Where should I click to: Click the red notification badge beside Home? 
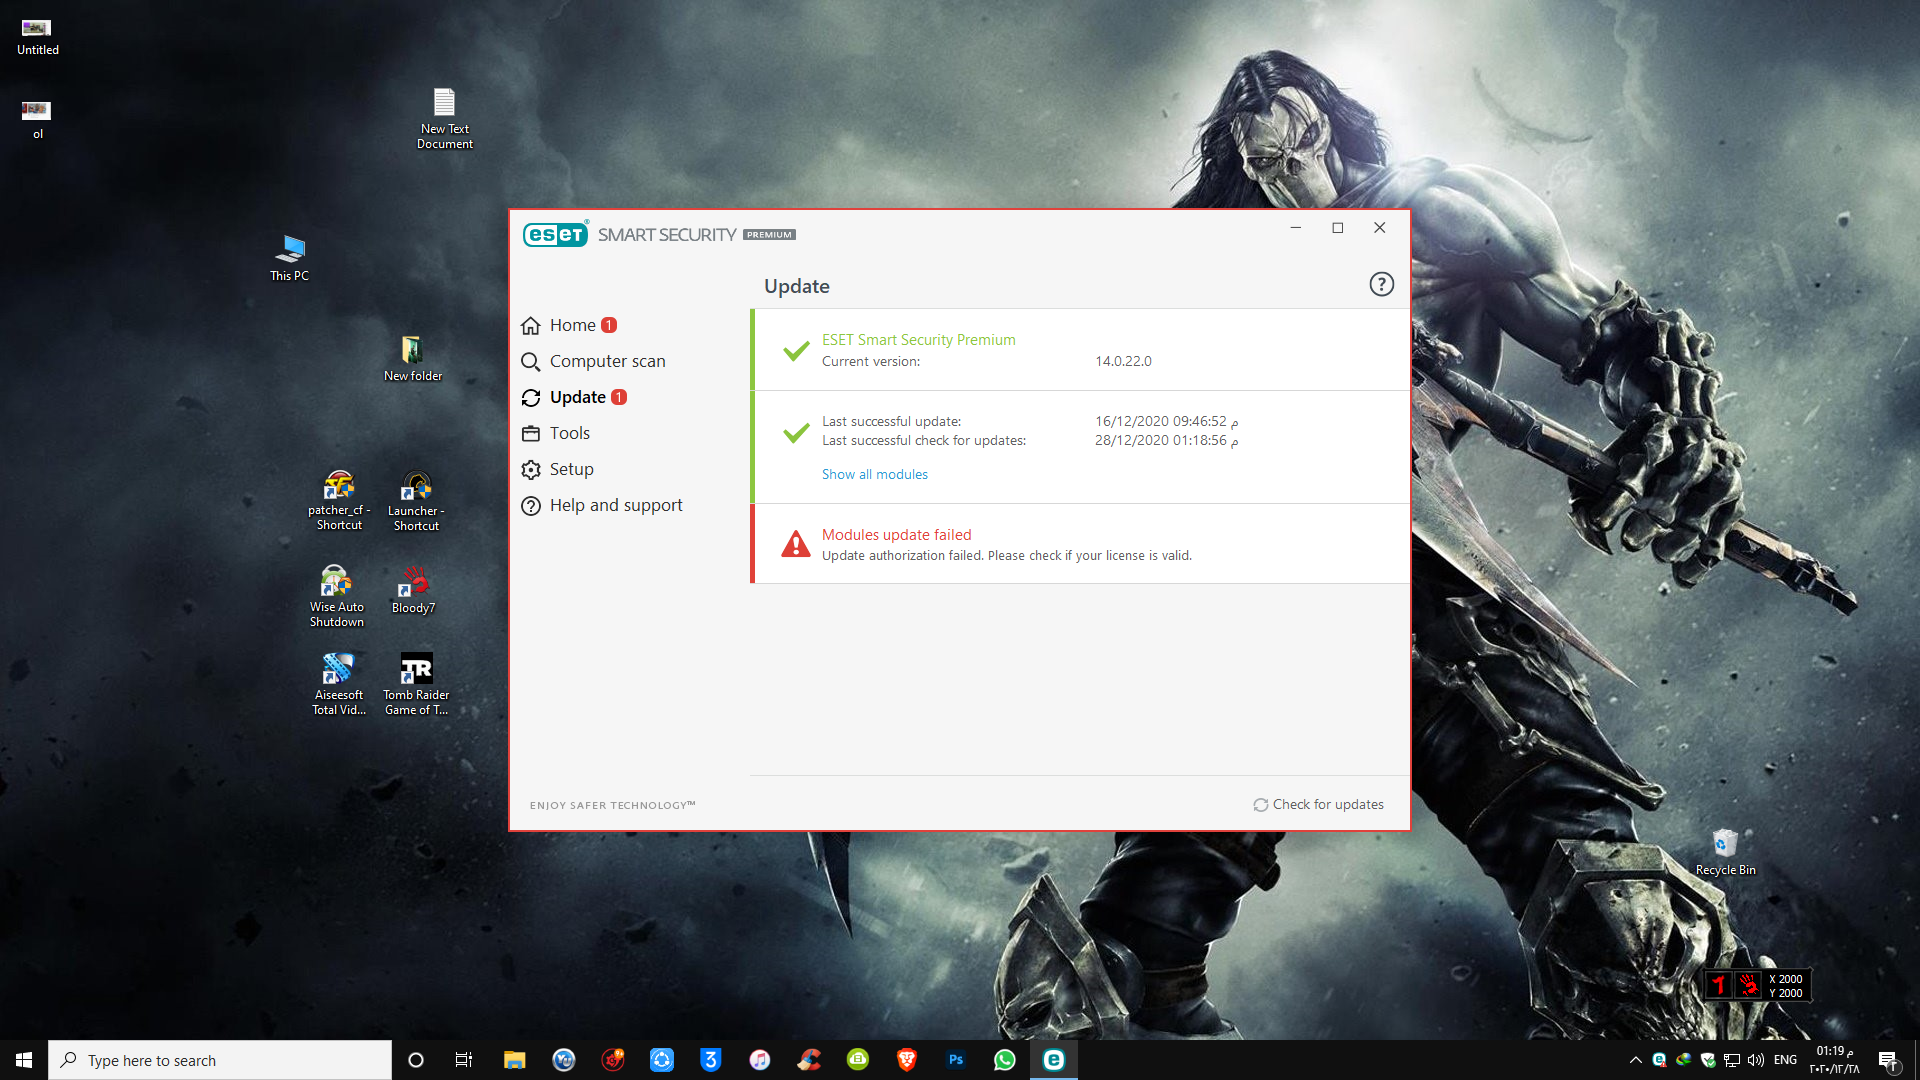coord(609,325)
